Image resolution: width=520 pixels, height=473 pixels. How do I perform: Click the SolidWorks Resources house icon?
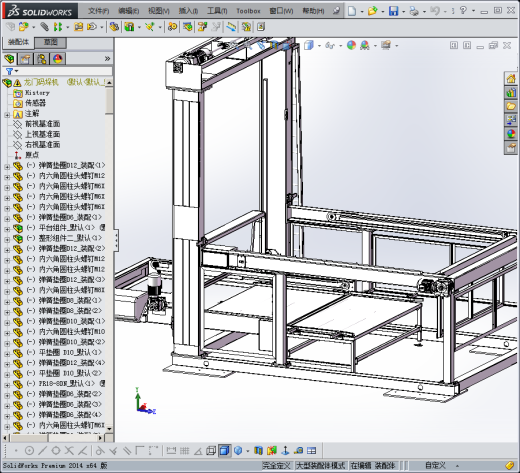click(511, 79)
